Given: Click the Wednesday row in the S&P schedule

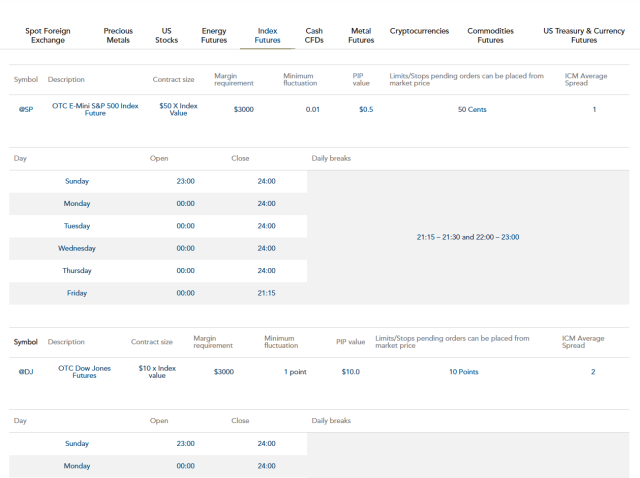Looking at the screenshot, I should tap(77, 248).
